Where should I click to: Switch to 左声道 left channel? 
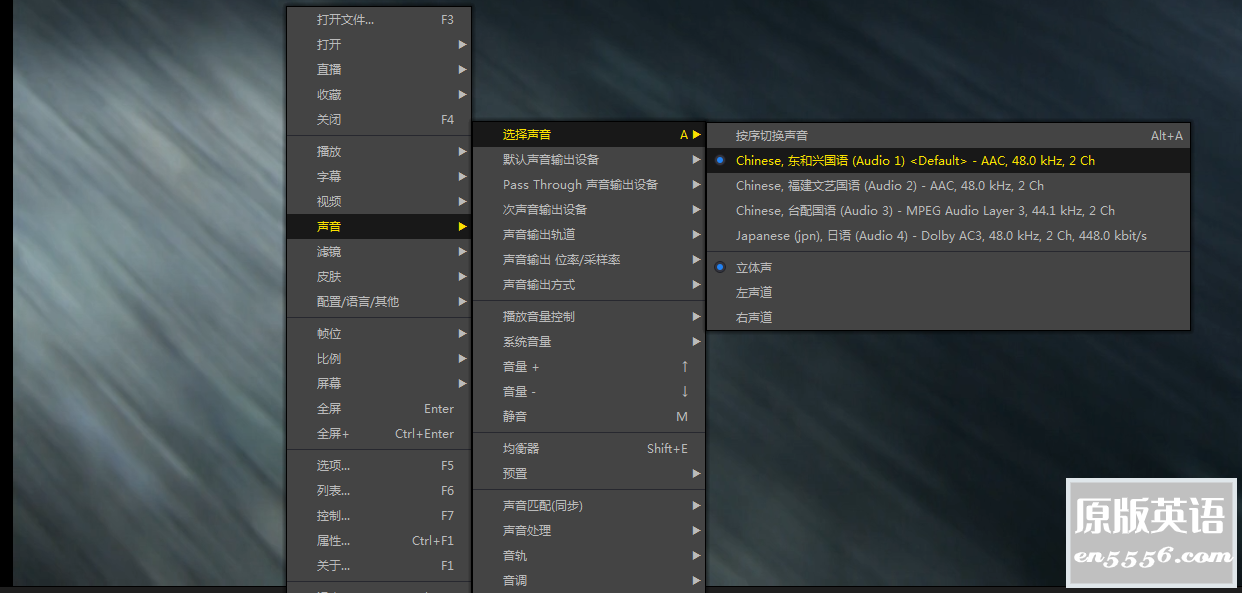pos(754,293)
